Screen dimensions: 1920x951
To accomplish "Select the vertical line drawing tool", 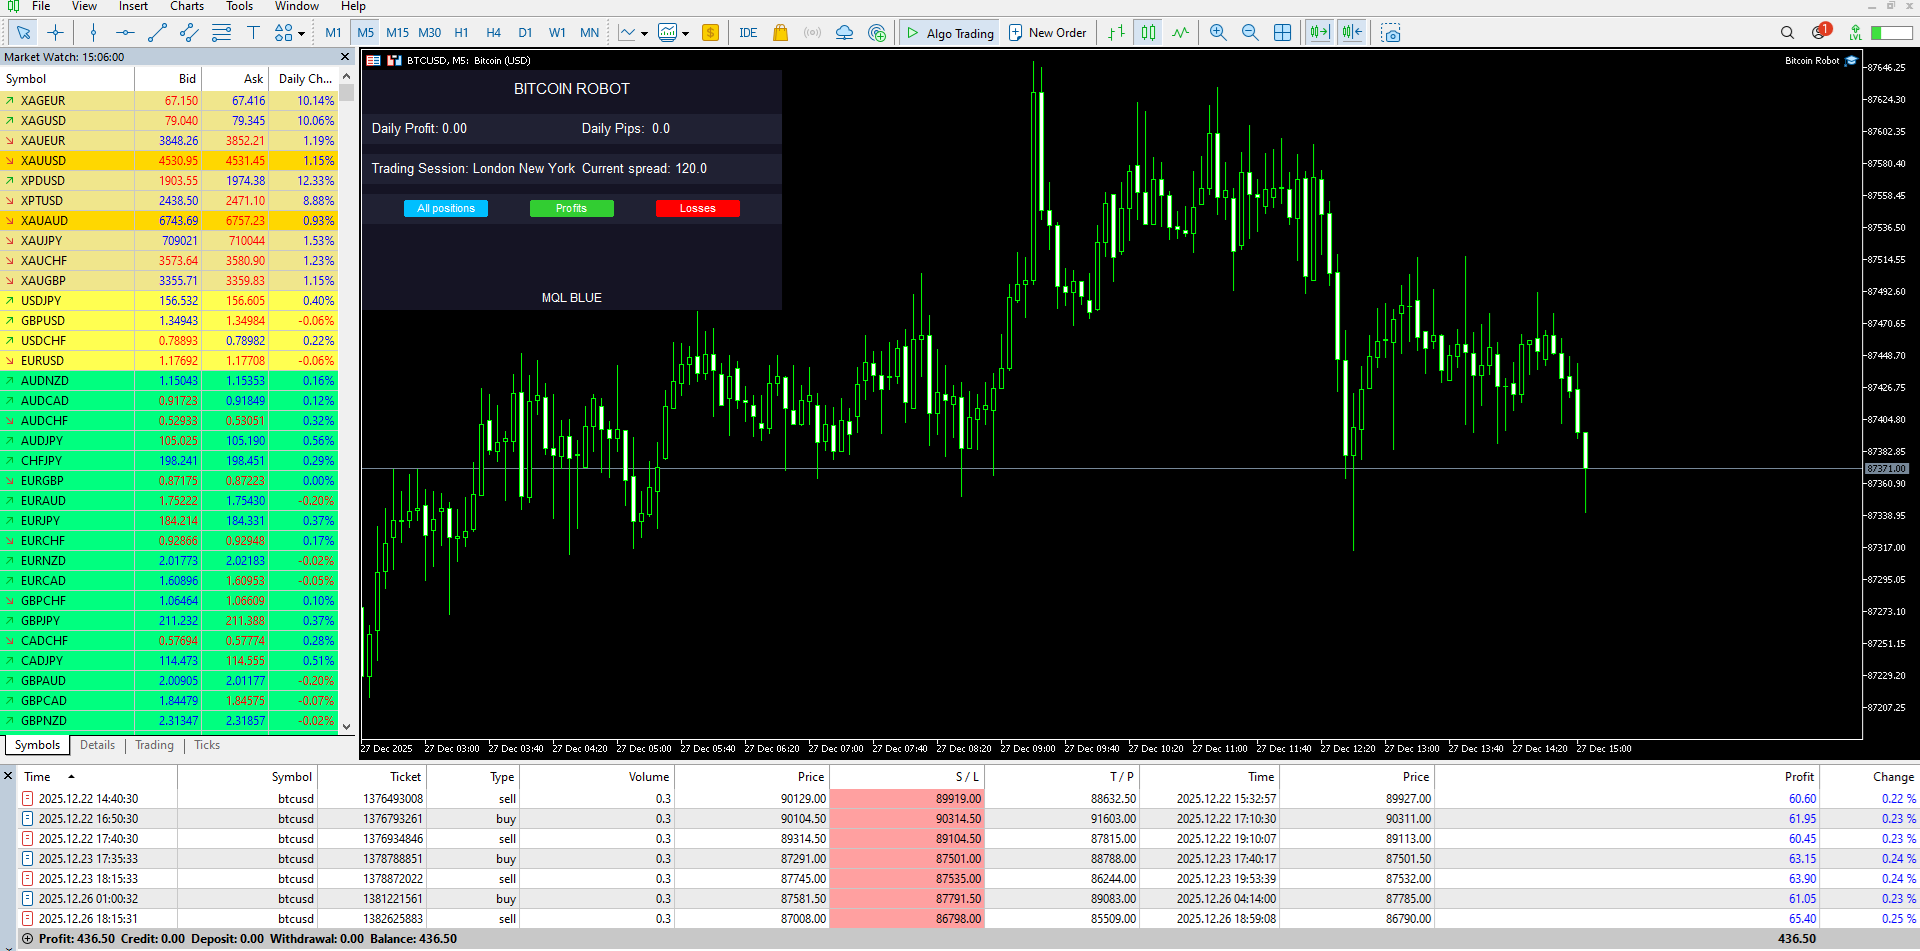I will click(x=93, y=33).
